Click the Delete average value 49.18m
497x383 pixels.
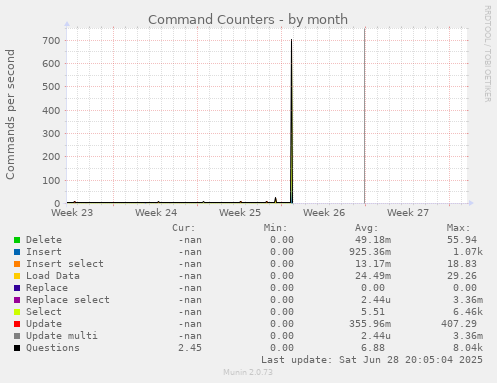point(373,240)
